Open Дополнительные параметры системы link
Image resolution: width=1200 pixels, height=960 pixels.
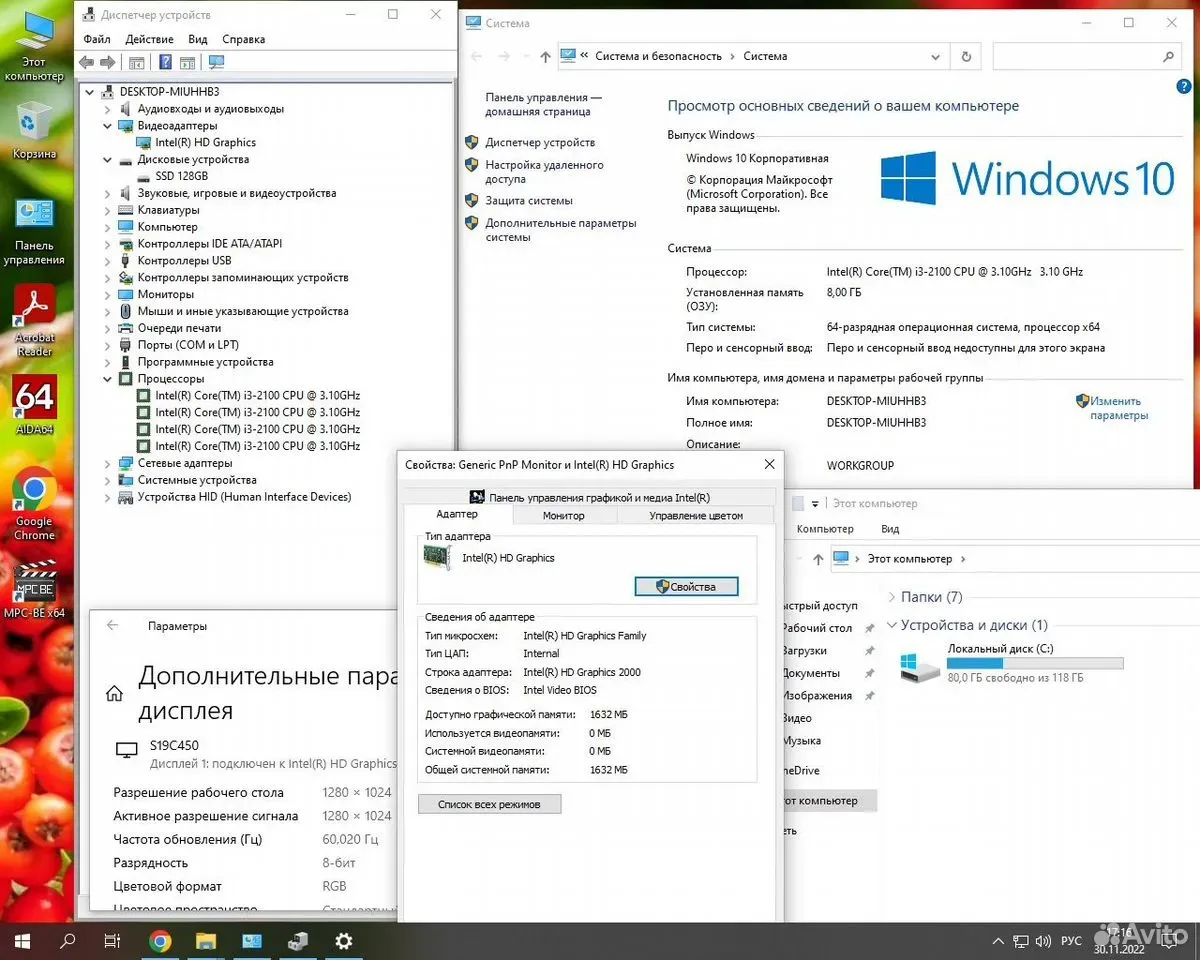click(x=560, y=230)
